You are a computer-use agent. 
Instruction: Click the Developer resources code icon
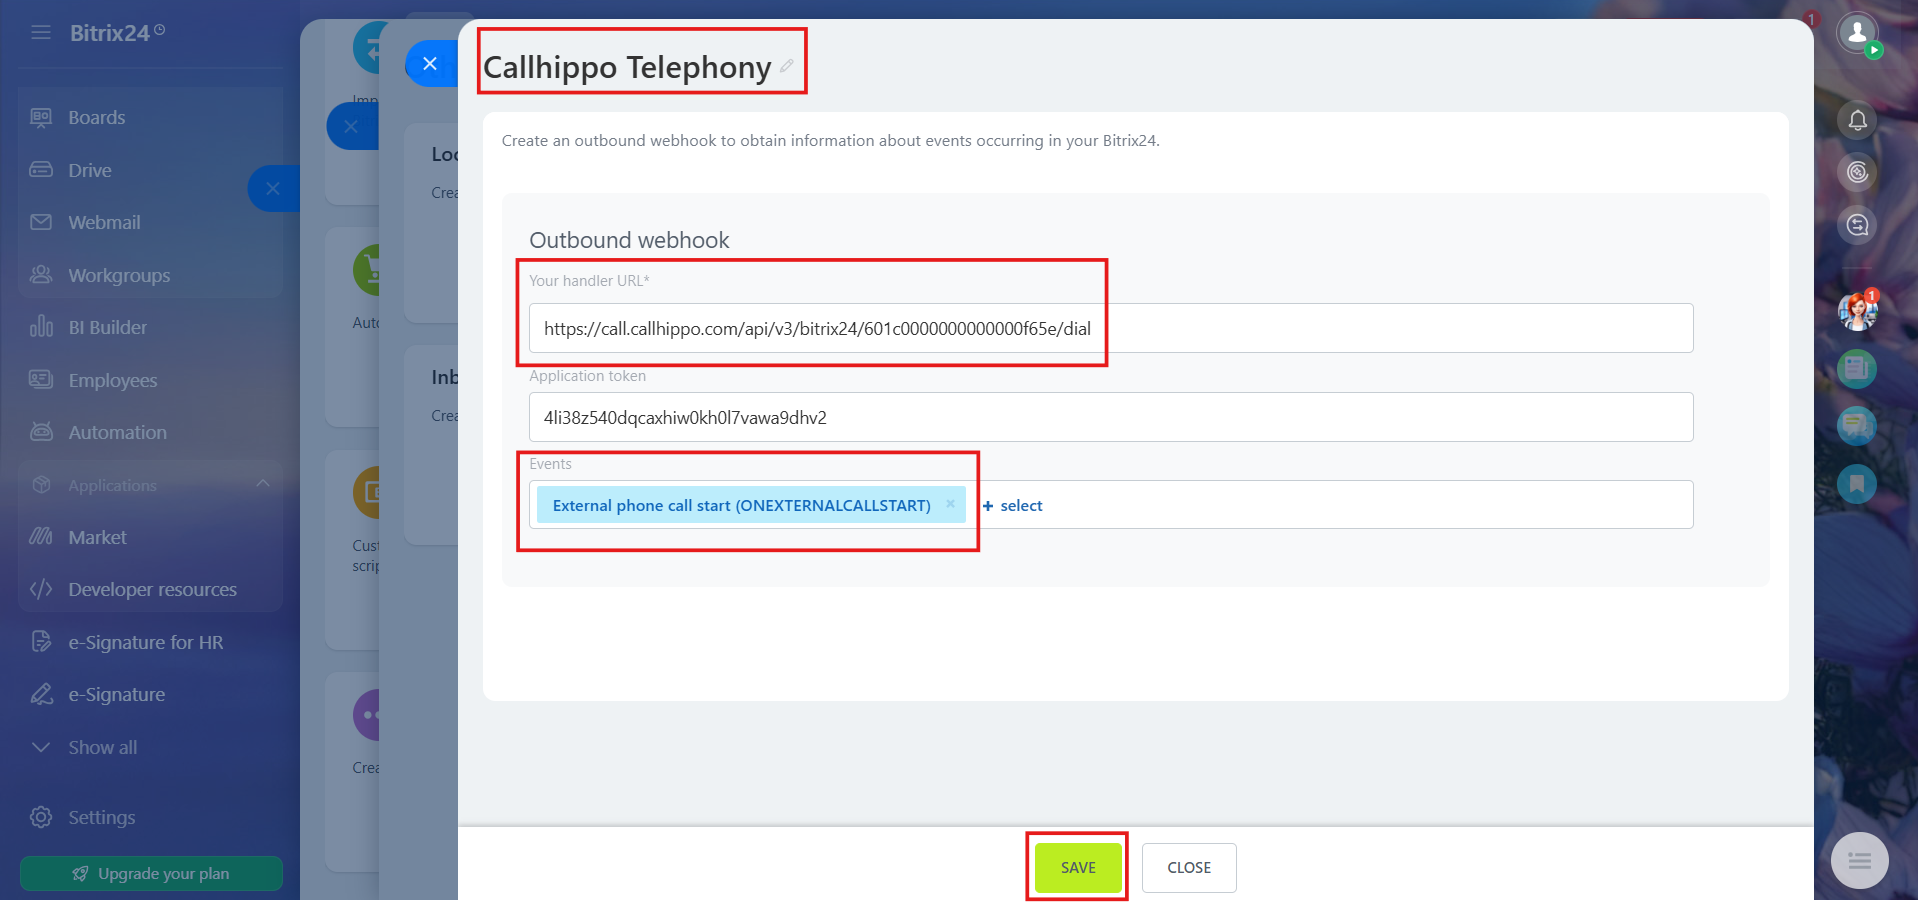point(41,589)
